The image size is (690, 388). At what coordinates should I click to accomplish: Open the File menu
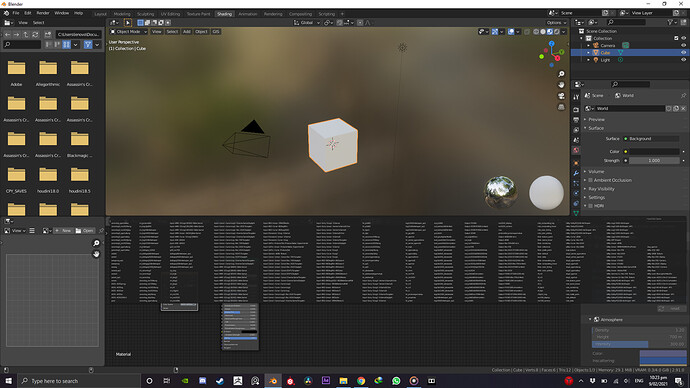click(16, 13)
